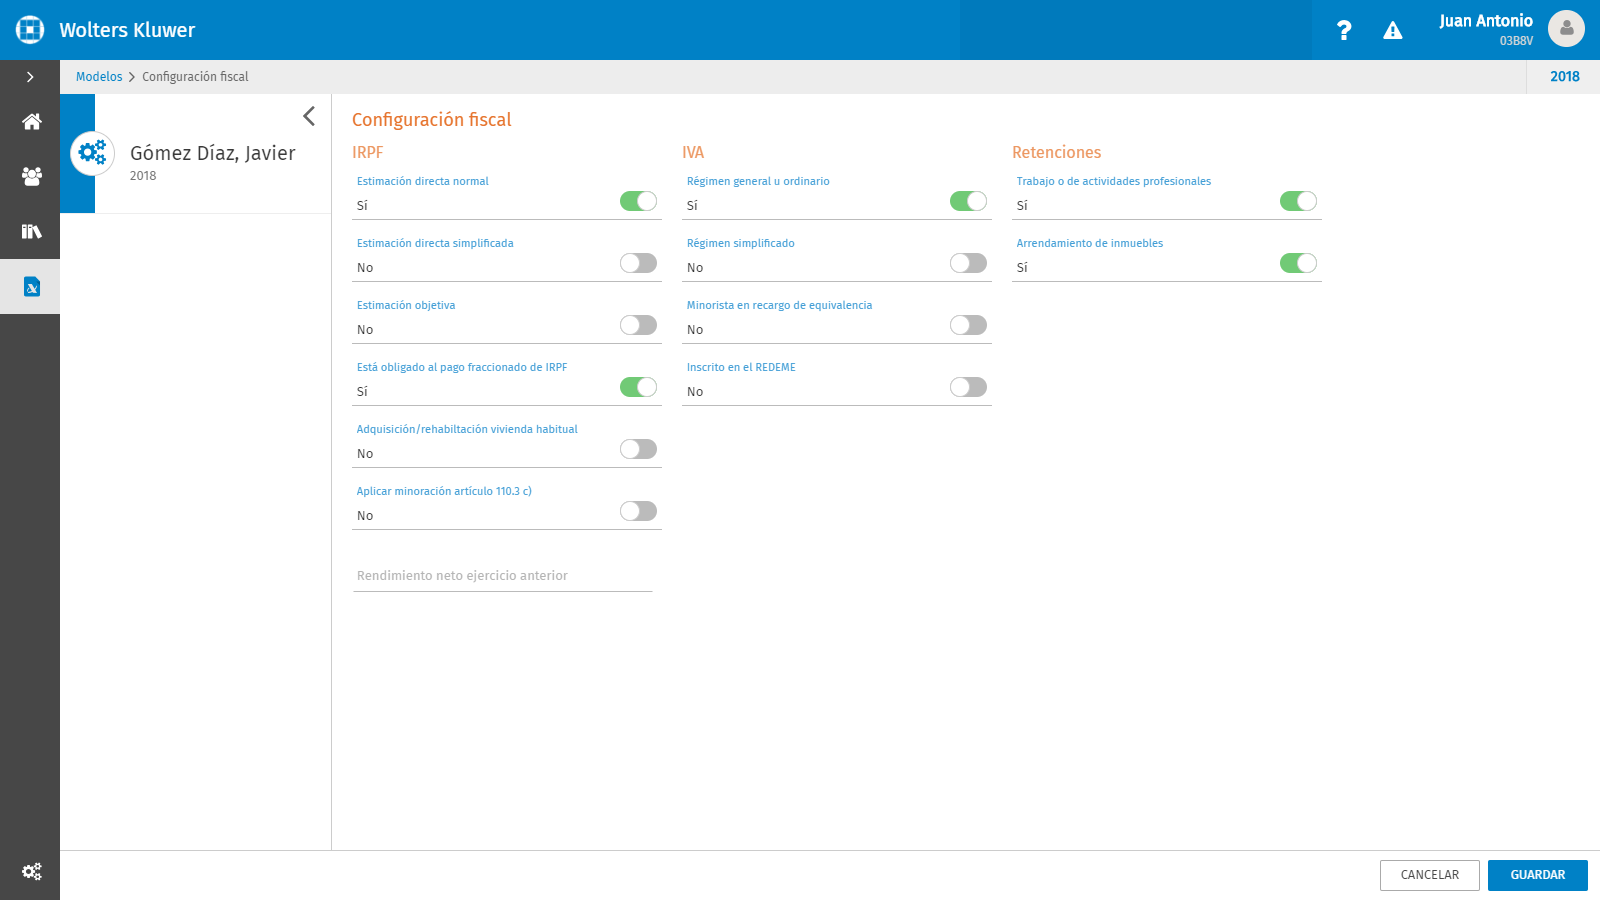The height and width of the screenshot is (900, 1600).
Task: Click the user avatar for Juan Antonio
Action: point(1566,29)
